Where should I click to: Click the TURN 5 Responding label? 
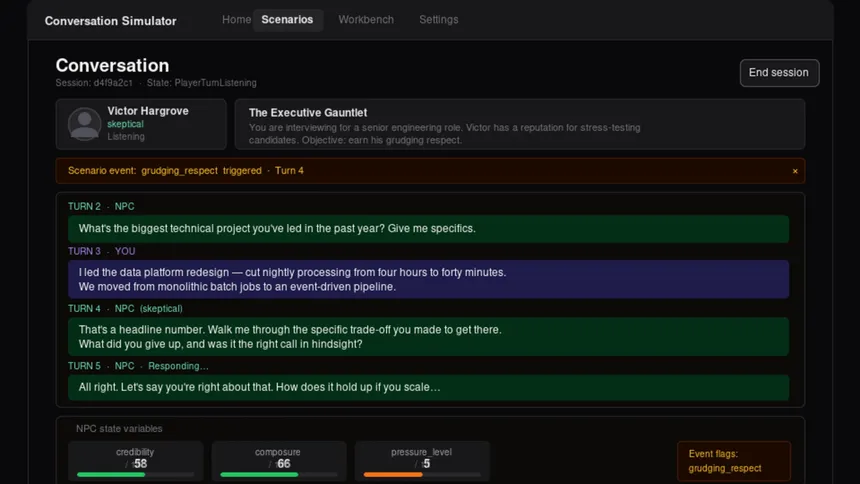click(x=138, y=366)
